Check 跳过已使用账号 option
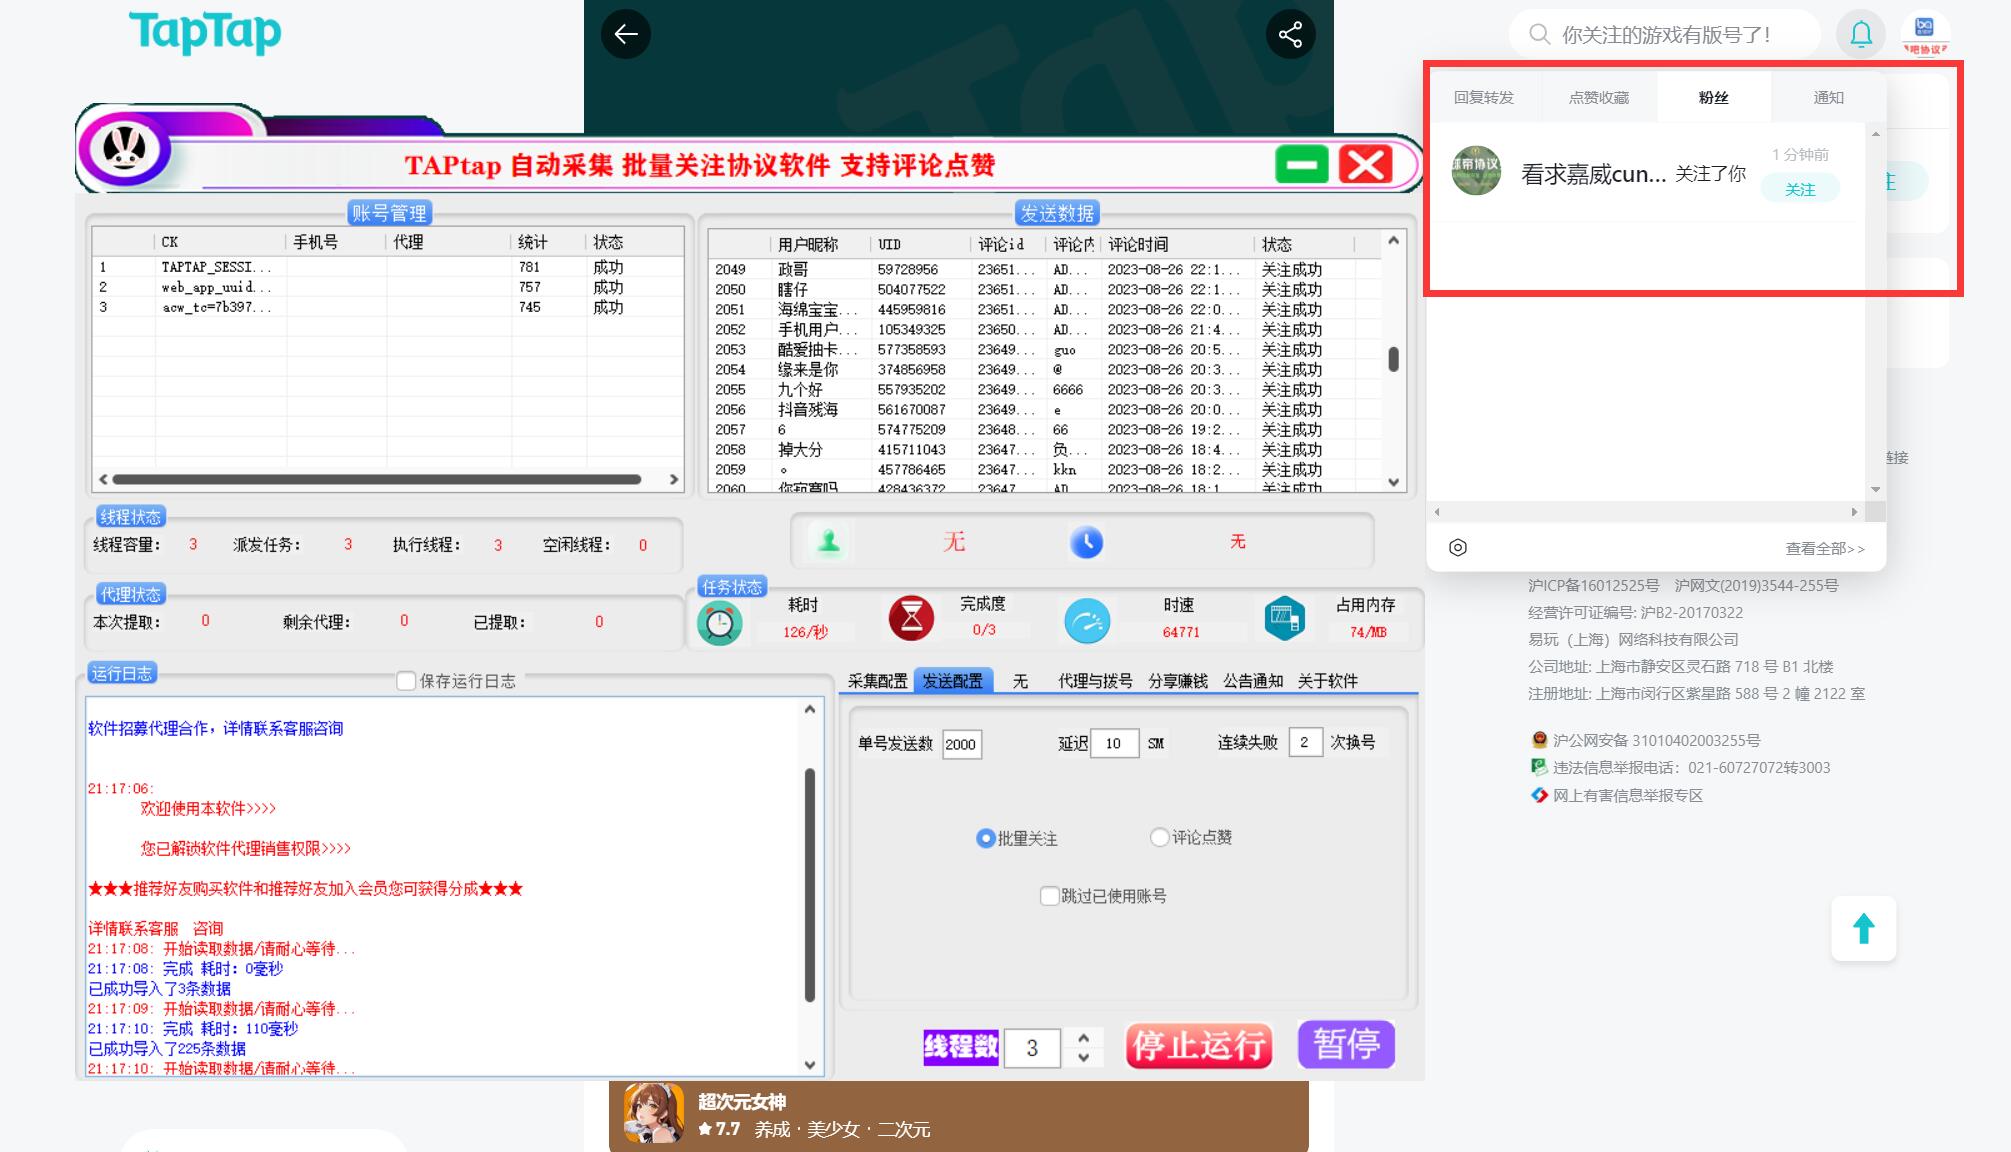This screenshot has height=1152, width=2011. 1049,896
